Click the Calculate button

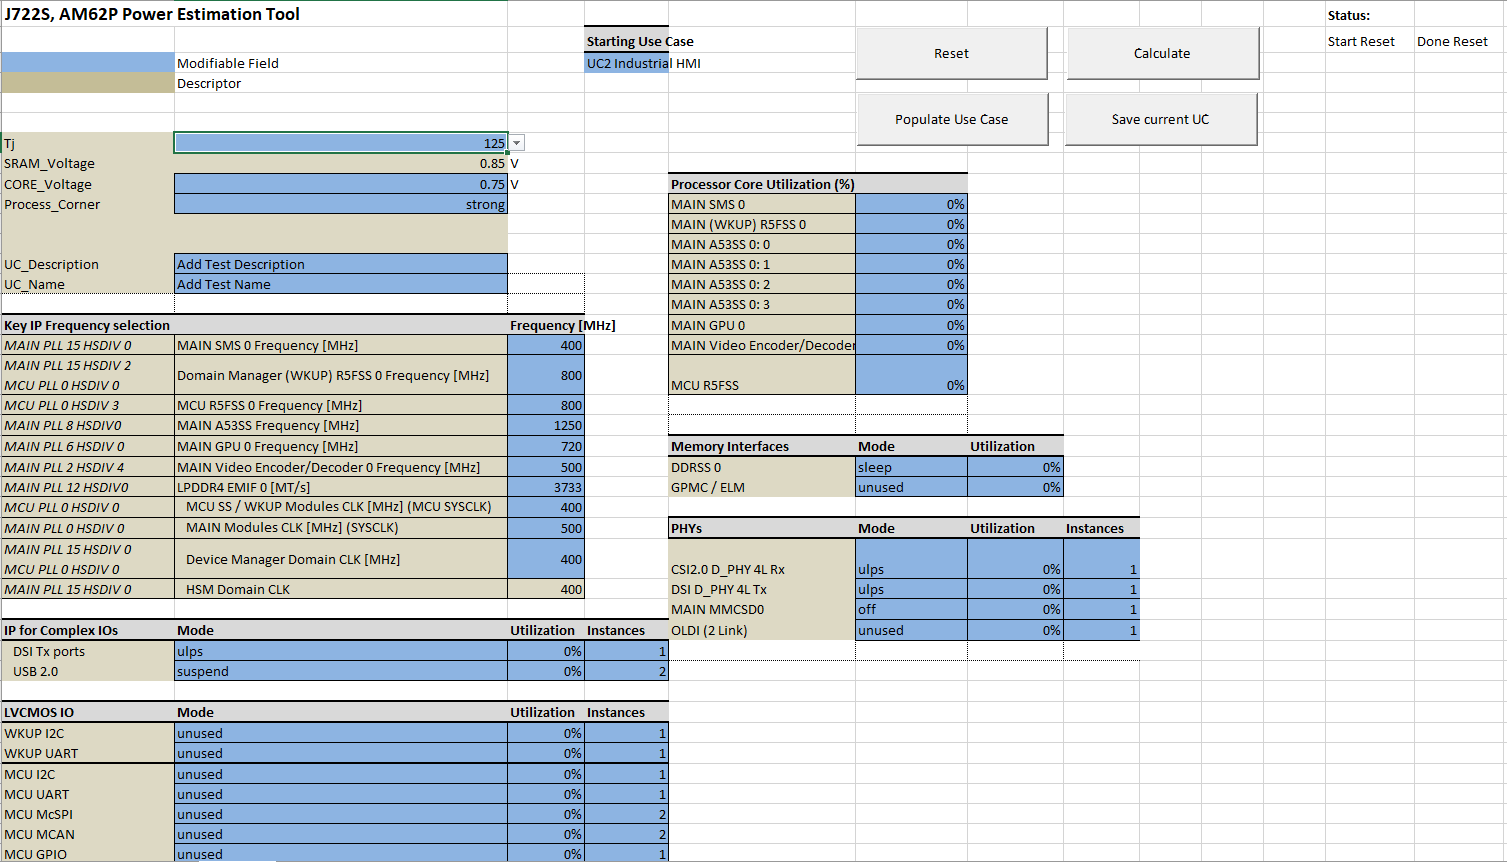pos(1162,53)
